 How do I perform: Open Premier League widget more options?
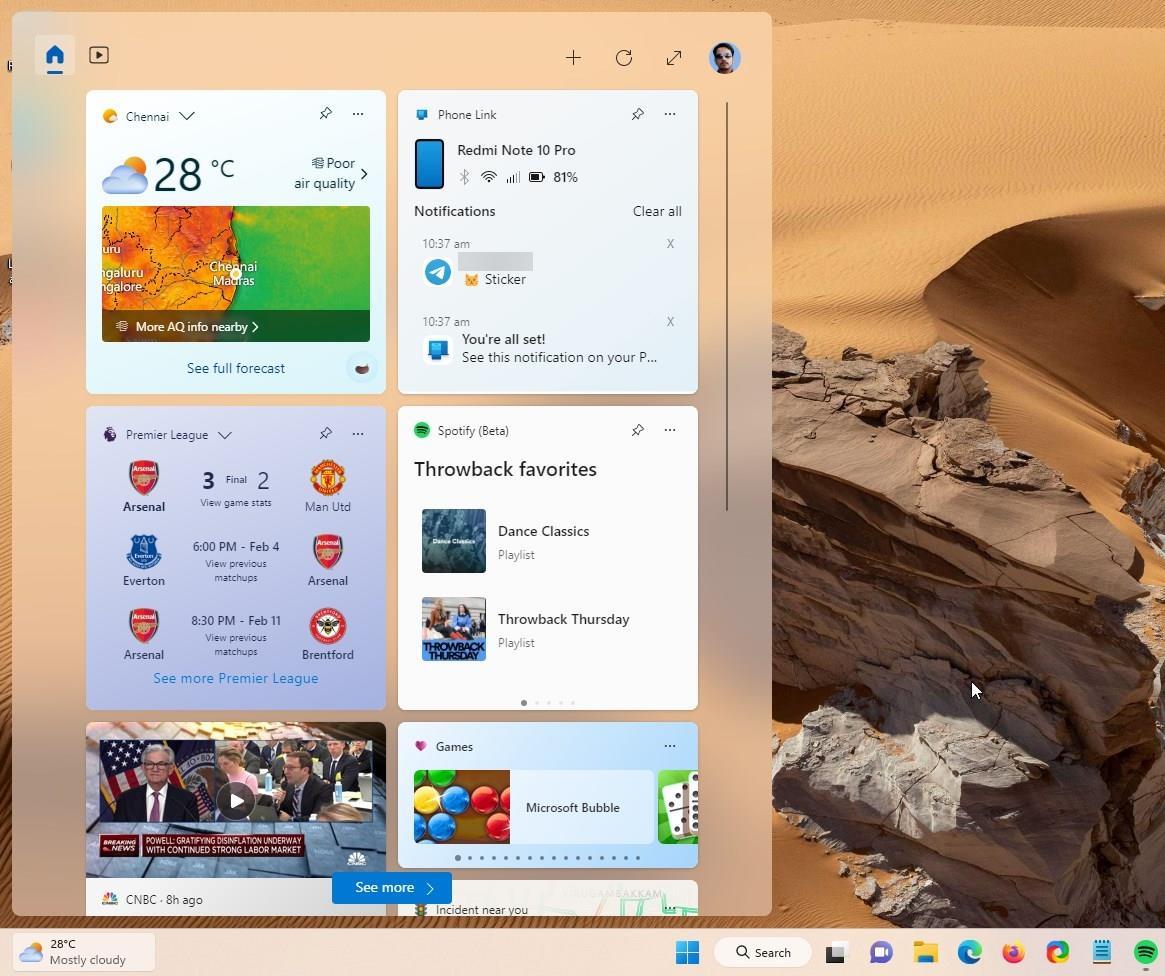tap(358, 434)
